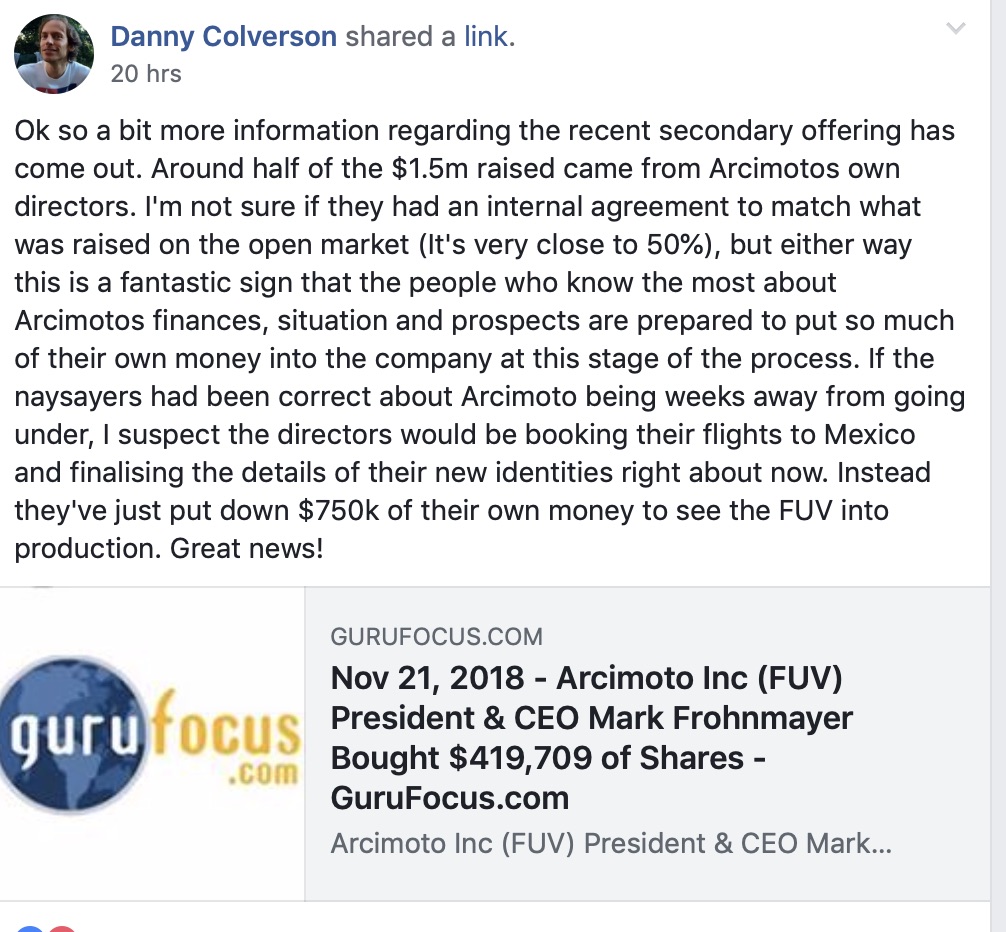Click the GURUFOCUS.COM source label
Screen dimensions: 1006x932
pos(436,636)
